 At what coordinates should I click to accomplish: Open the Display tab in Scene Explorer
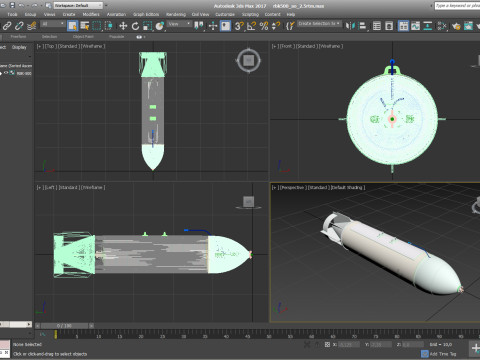[19, 47]
